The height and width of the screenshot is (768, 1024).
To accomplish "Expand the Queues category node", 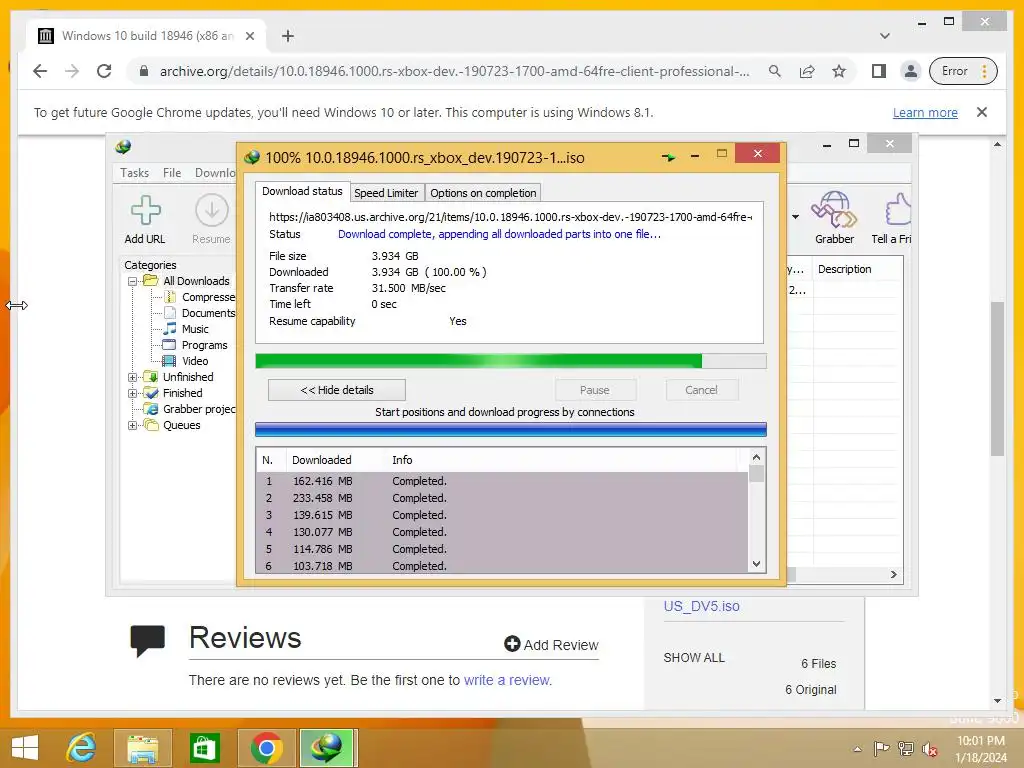I will click(133, 425).
